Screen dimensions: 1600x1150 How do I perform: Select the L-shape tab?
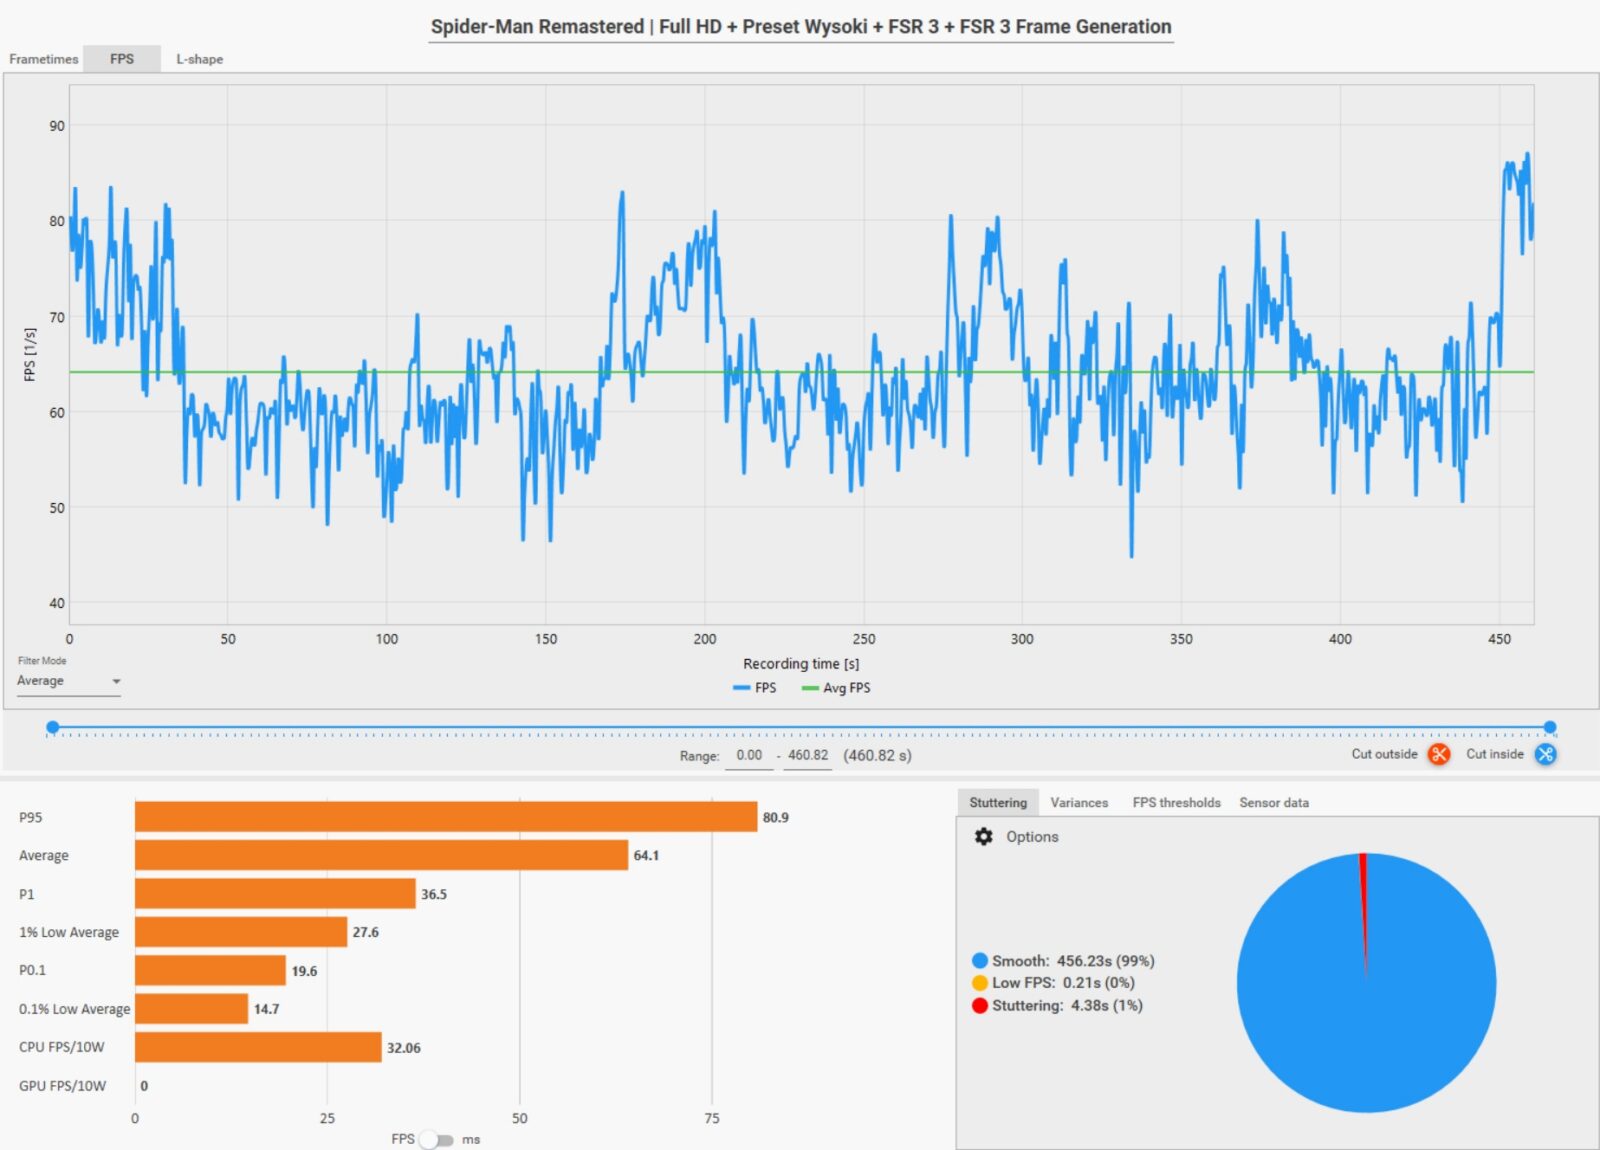tap(199, 59)
